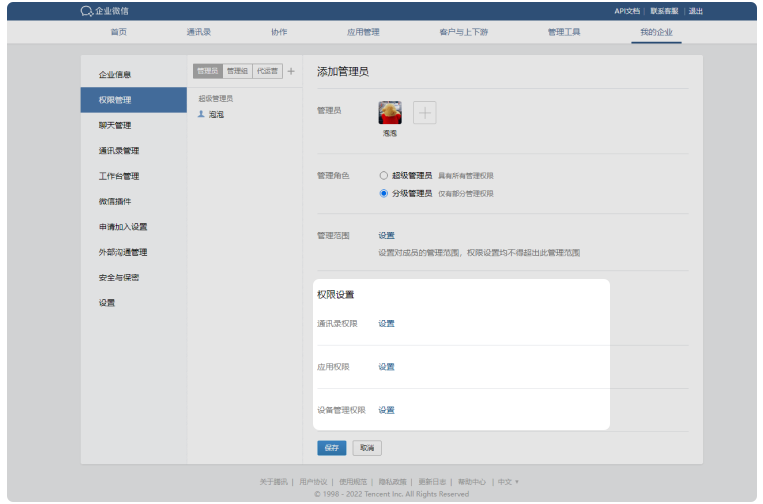Open 通讯录 in the top navigation

pos(198,32)
